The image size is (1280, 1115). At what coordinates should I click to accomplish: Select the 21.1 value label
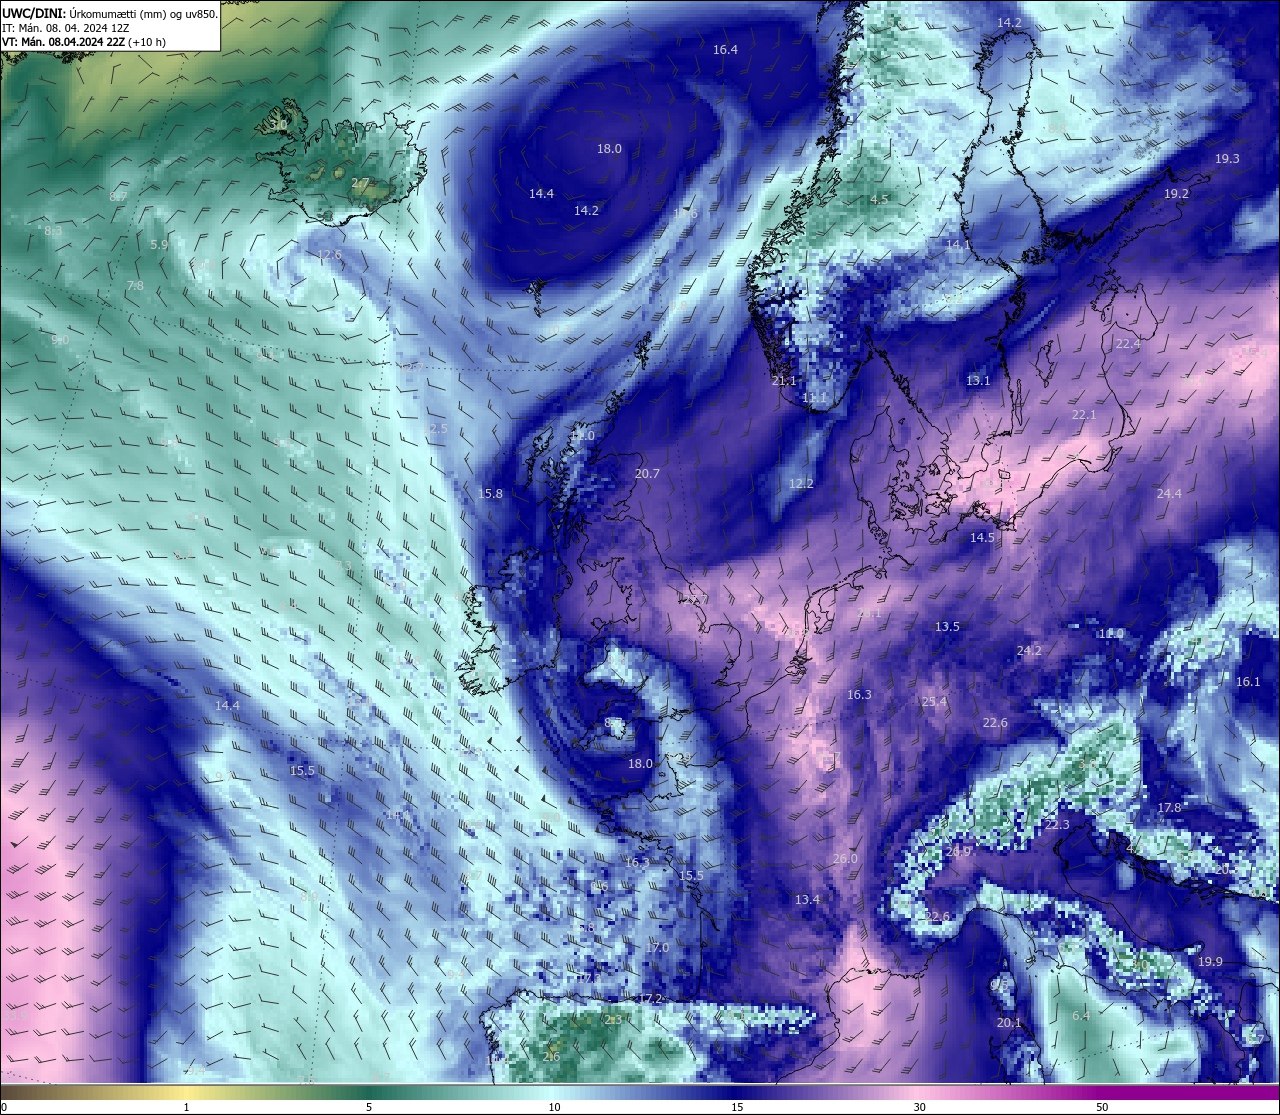784,380
